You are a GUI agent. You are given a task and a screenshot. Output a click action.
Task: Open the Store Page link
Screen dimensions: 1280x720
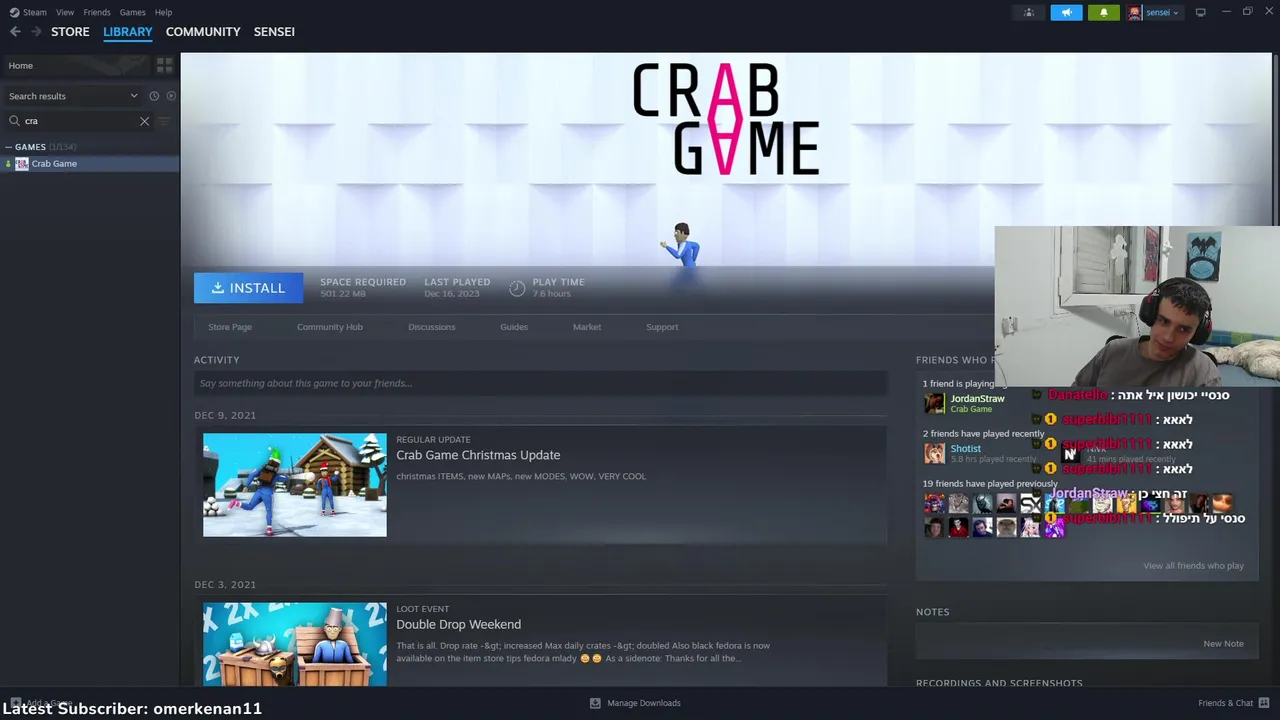[x=230, y=327]
